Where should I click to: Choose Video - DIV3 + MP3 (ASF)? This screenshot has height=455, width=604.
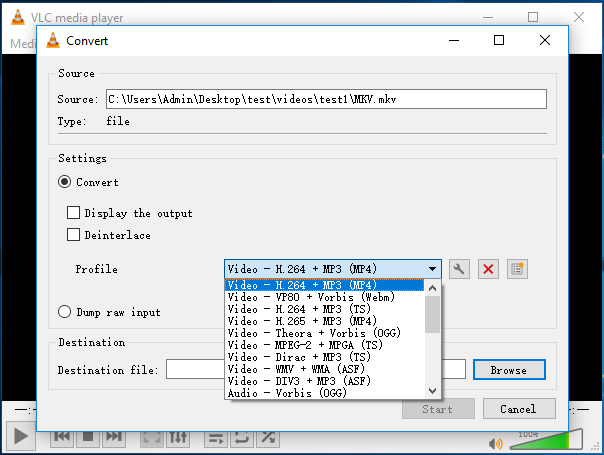[324, 381]
